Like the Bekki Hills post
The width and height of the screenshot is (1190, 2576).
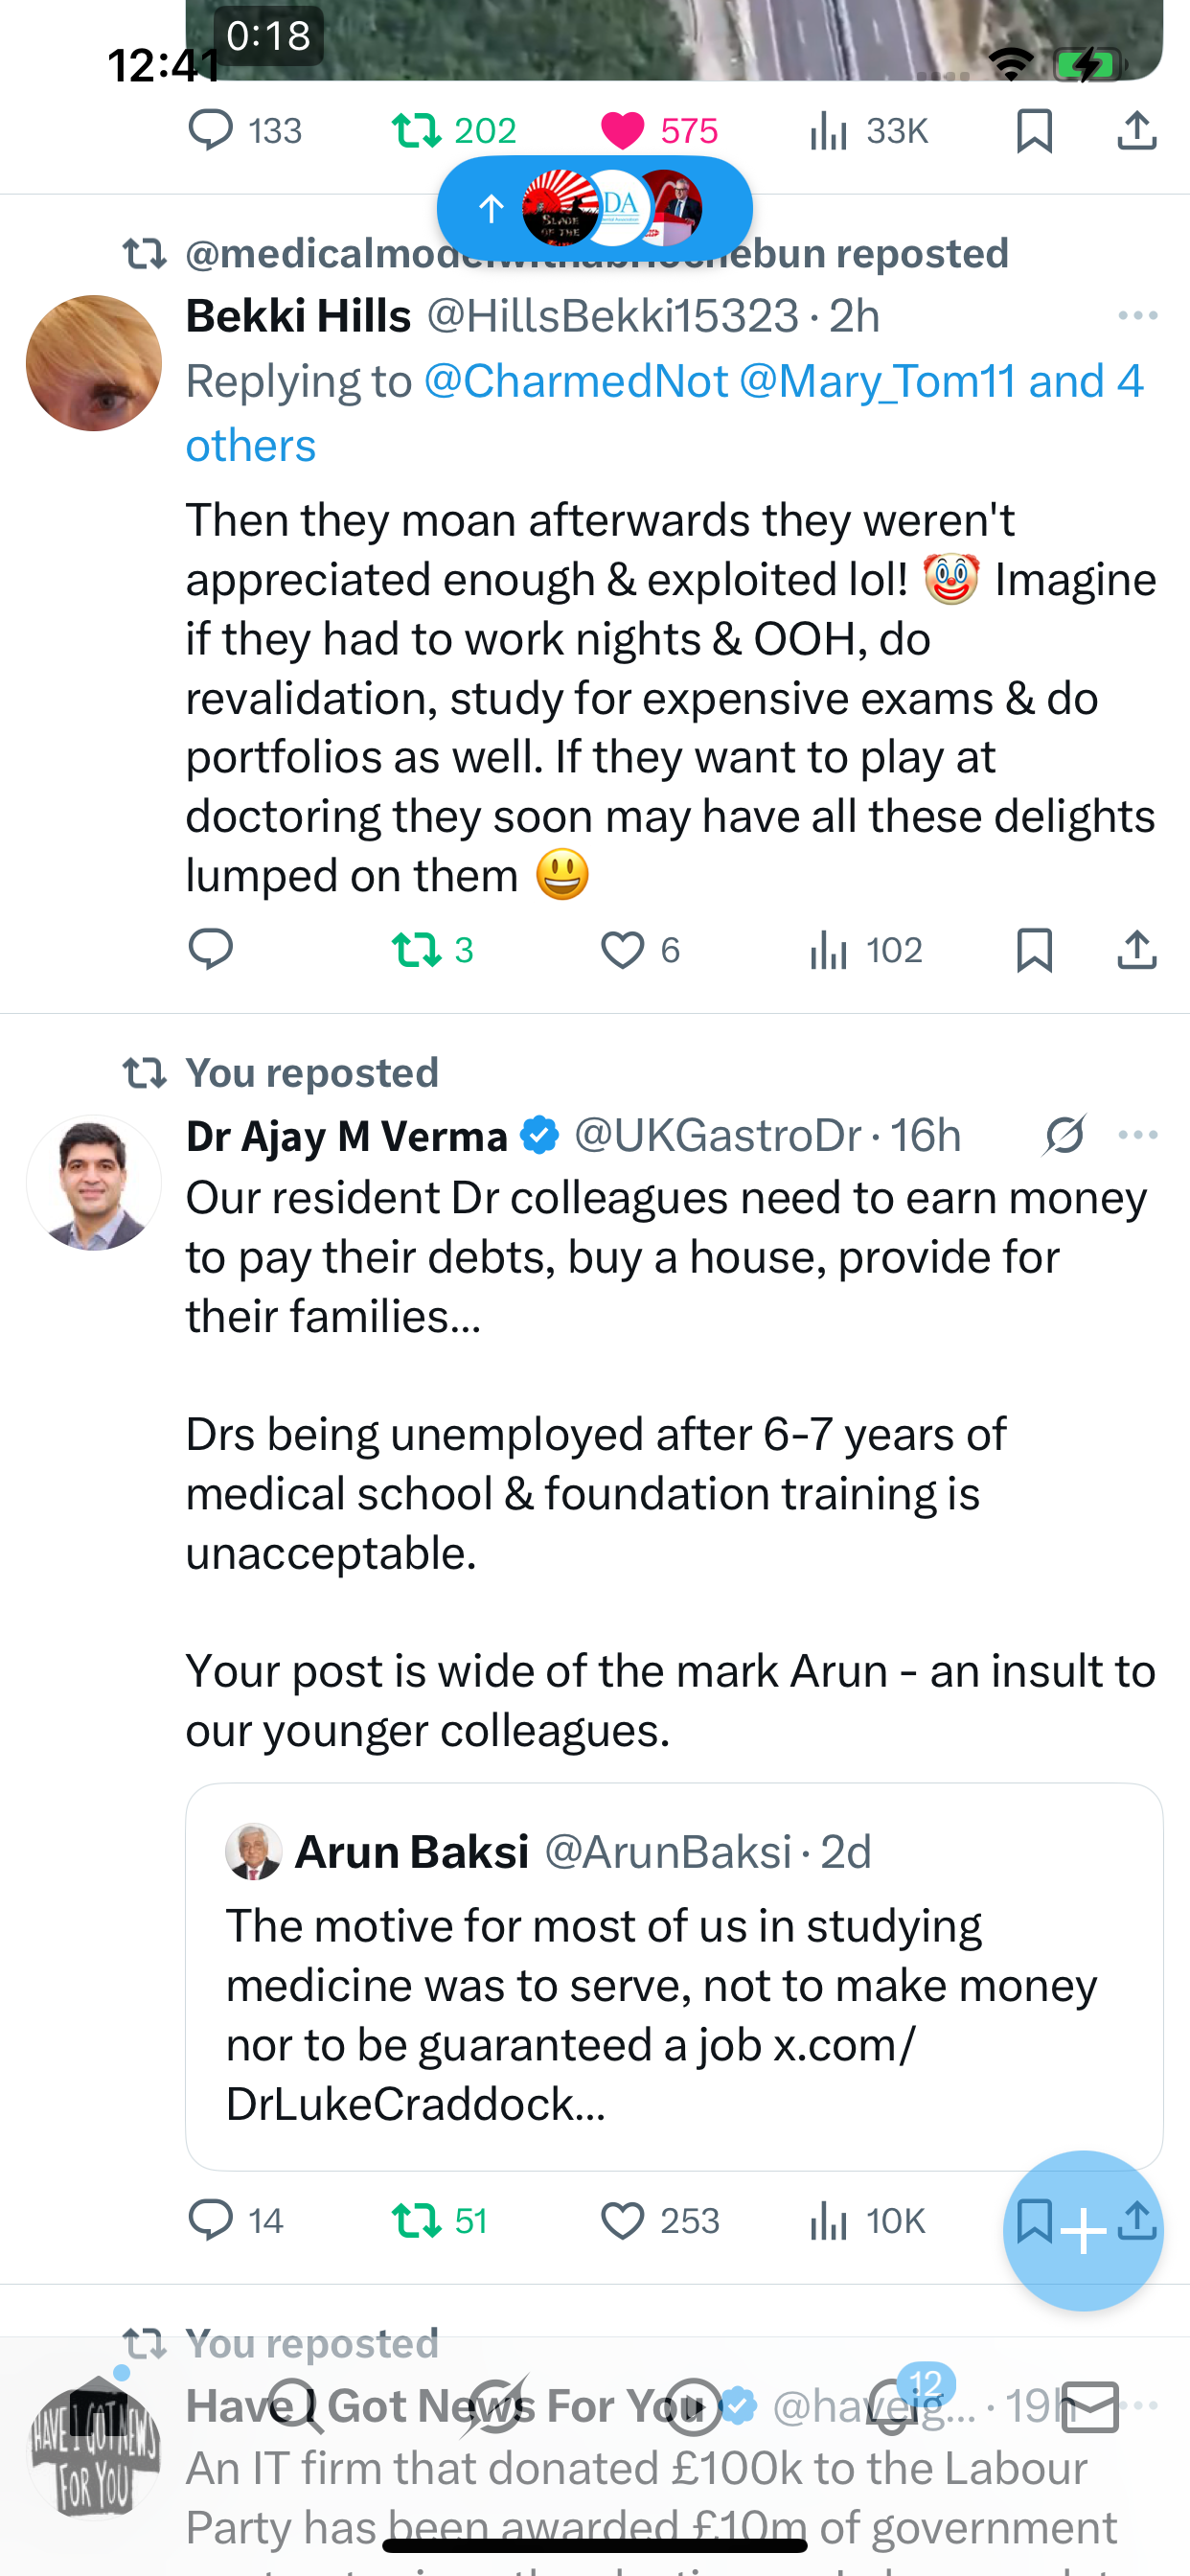point(623,950)
